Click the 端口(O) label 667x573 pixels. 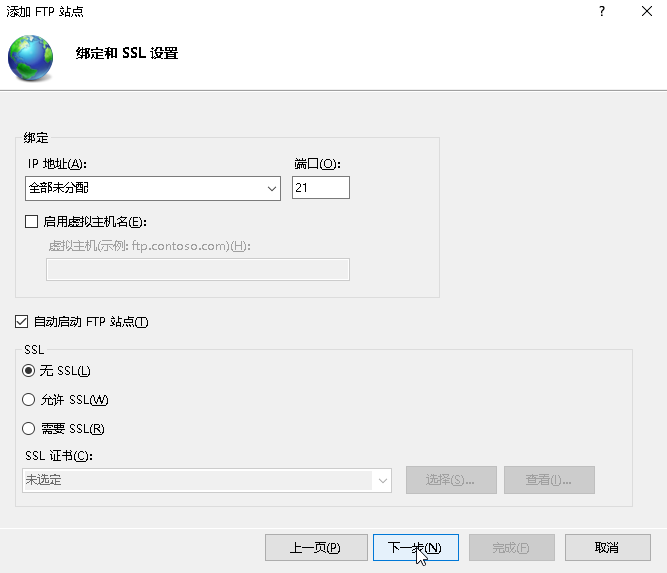[x=317, y=164]
